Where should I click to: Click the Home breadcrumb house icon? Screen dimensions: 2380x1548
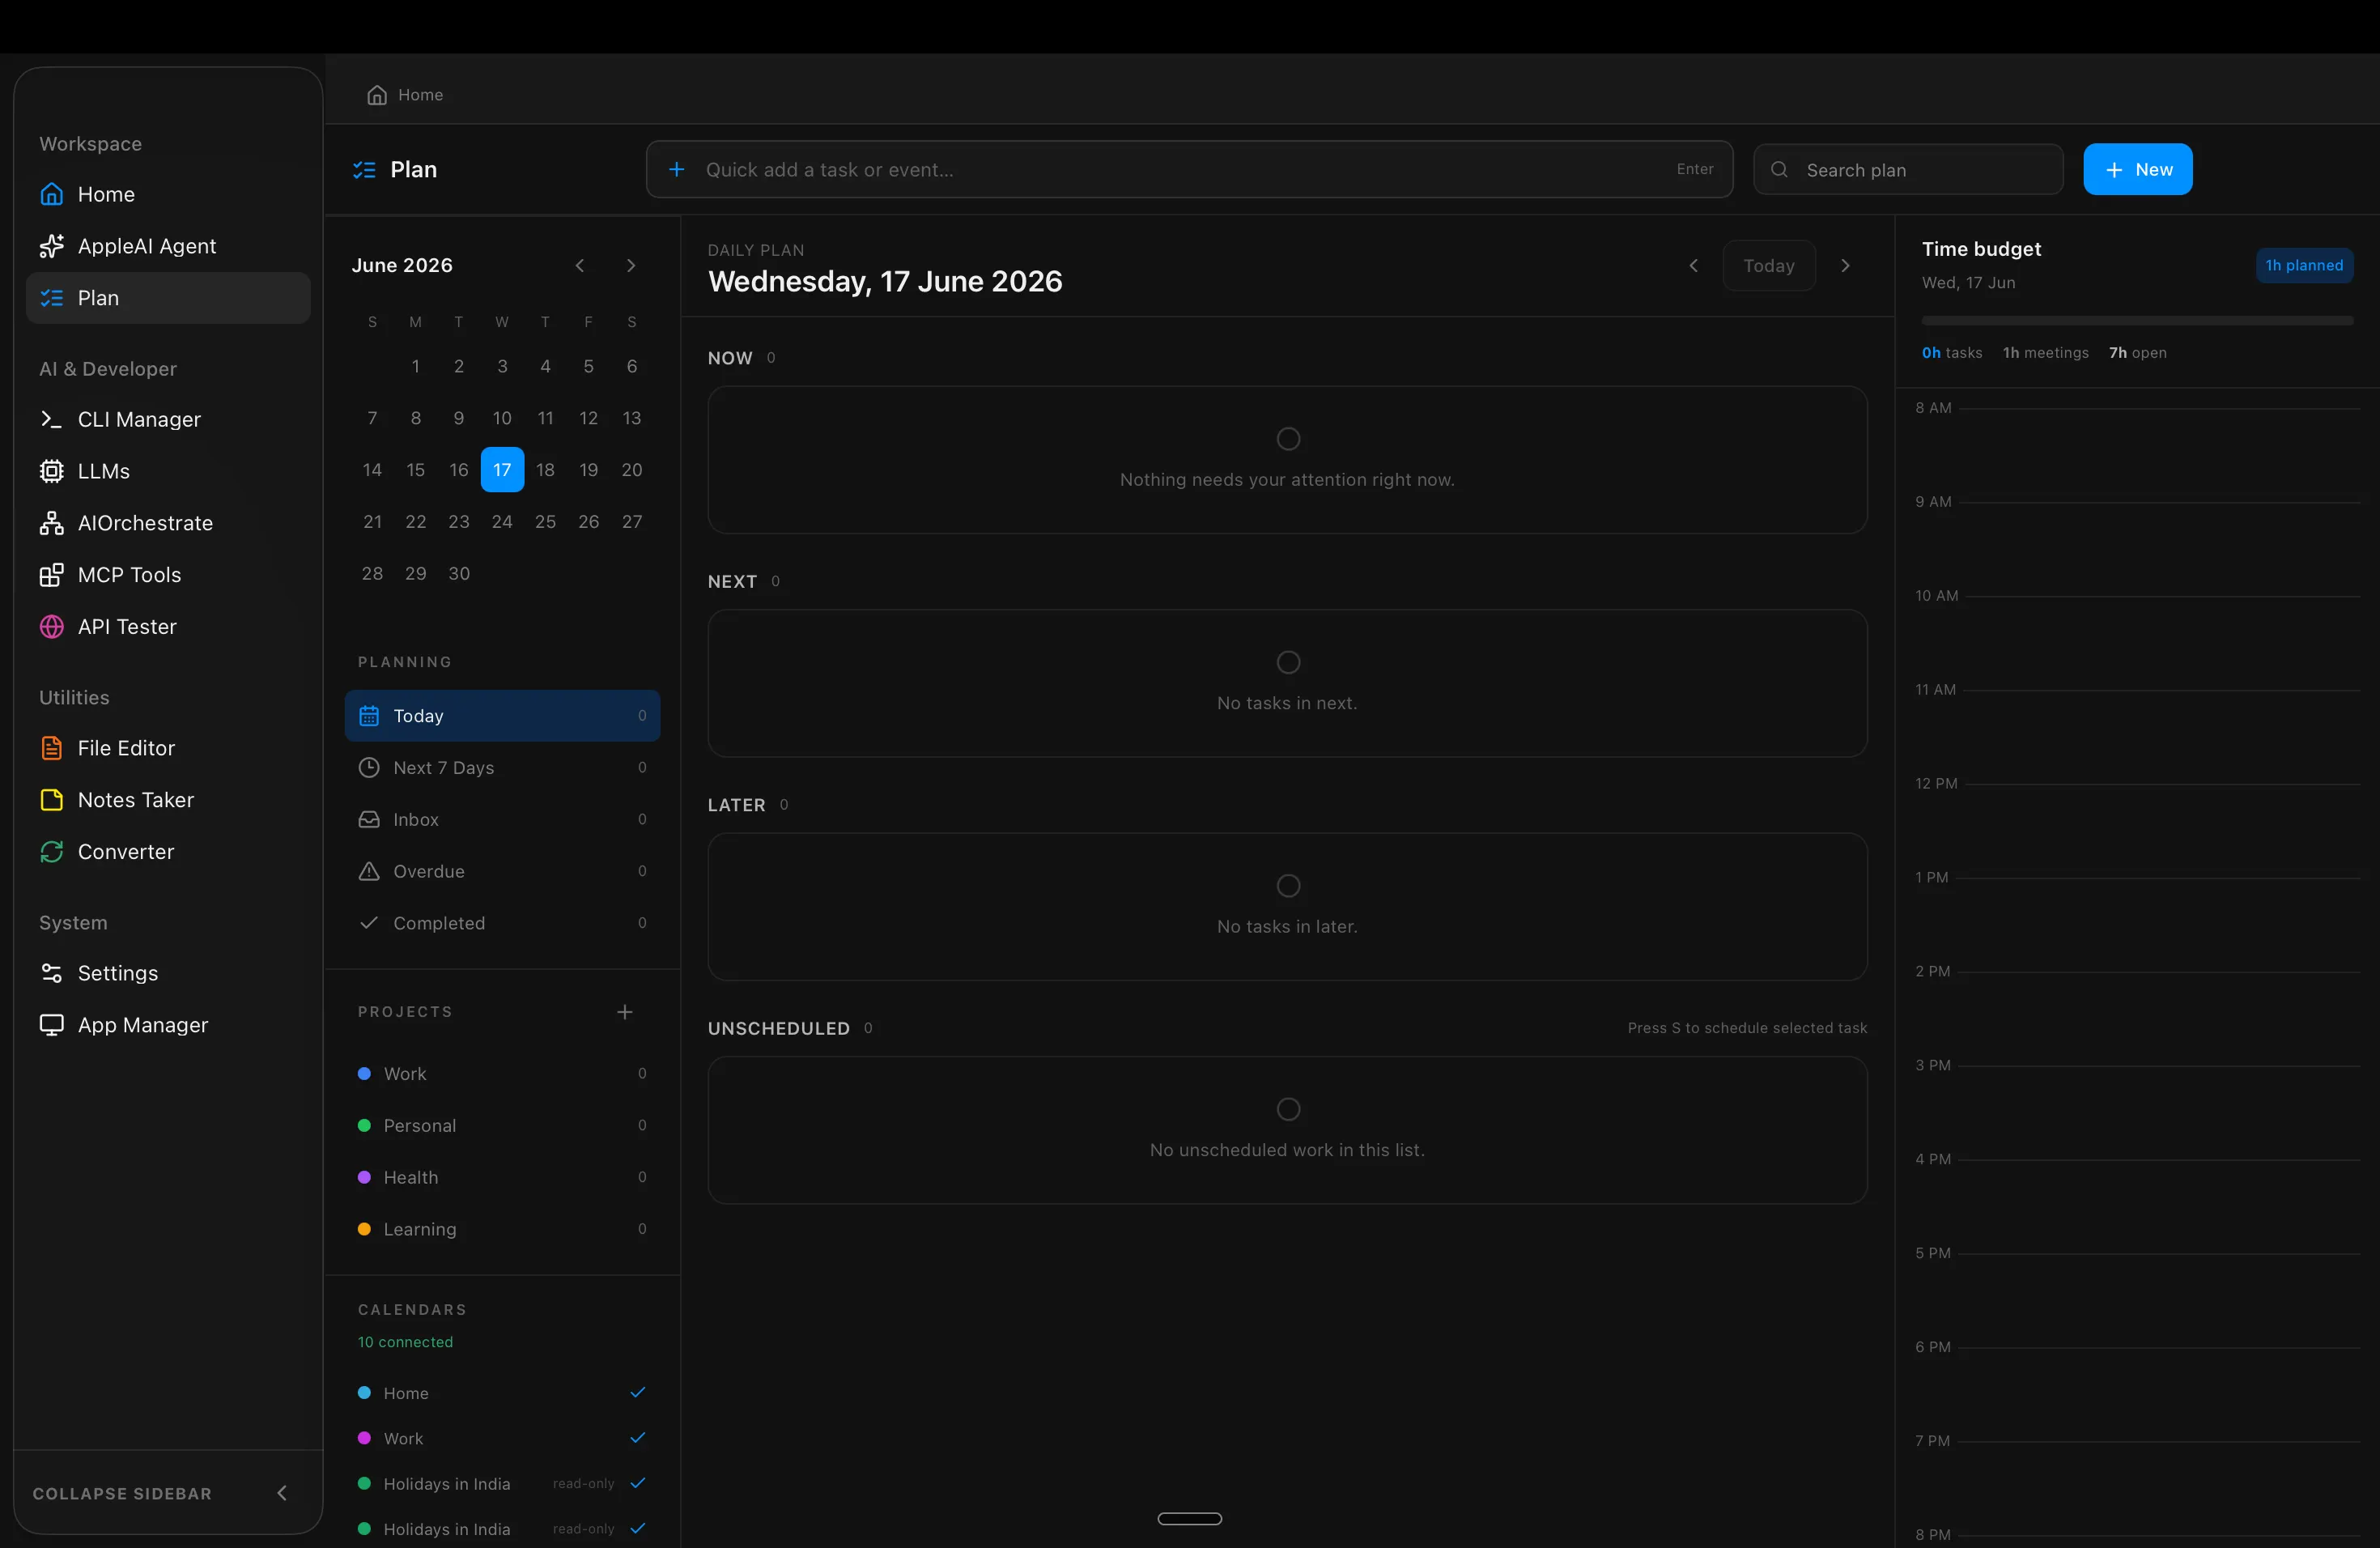[x=377, y=95]
